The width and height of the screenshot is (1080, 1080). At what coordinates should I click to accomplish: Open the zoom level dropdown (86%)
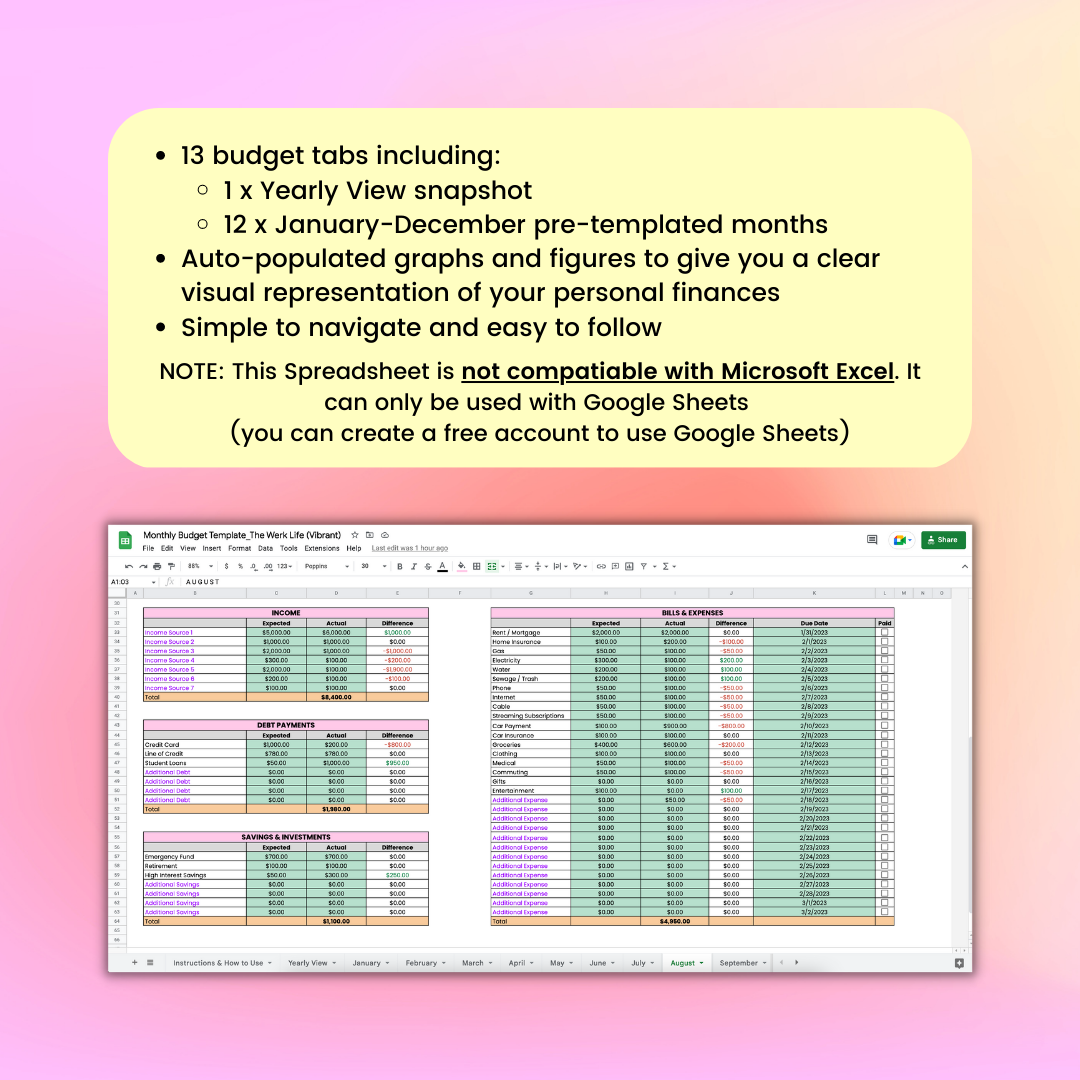point(198,566)
